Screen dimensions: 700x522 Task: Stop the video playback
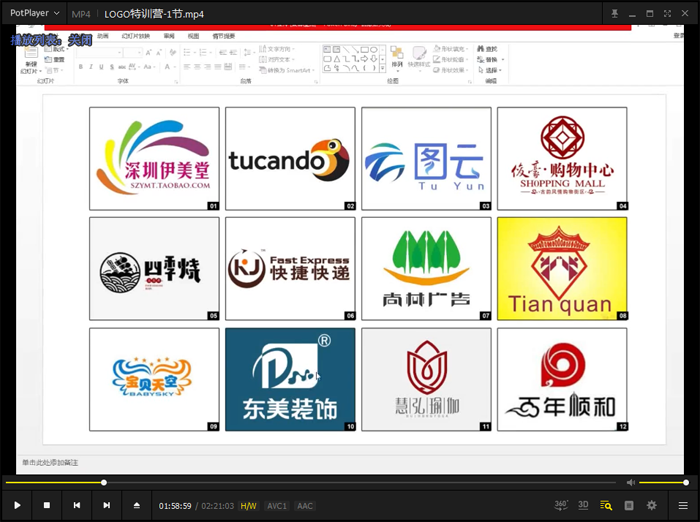46,506
